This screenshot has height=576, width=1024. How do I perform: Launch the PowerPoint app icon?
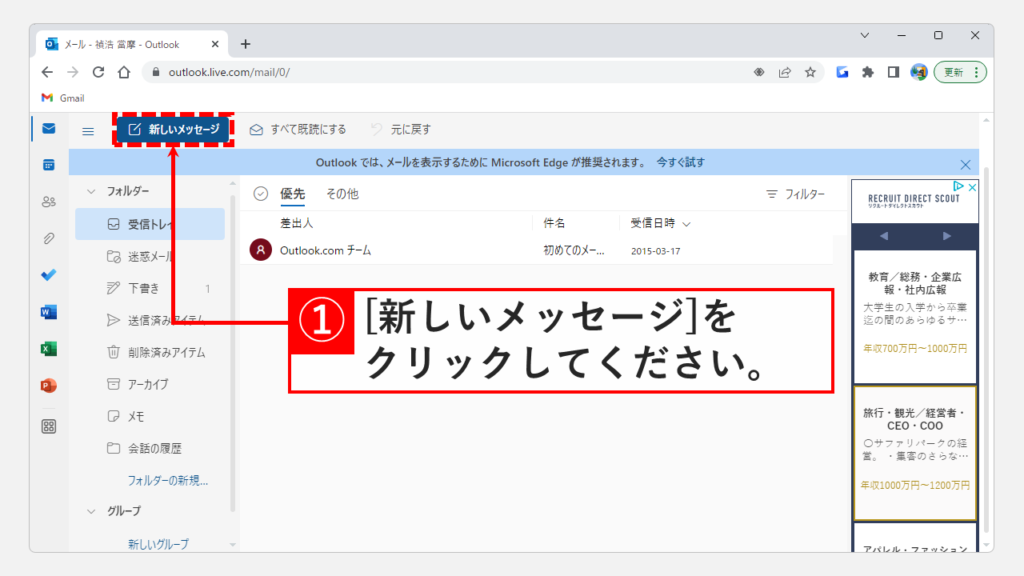tap(48, 386)
